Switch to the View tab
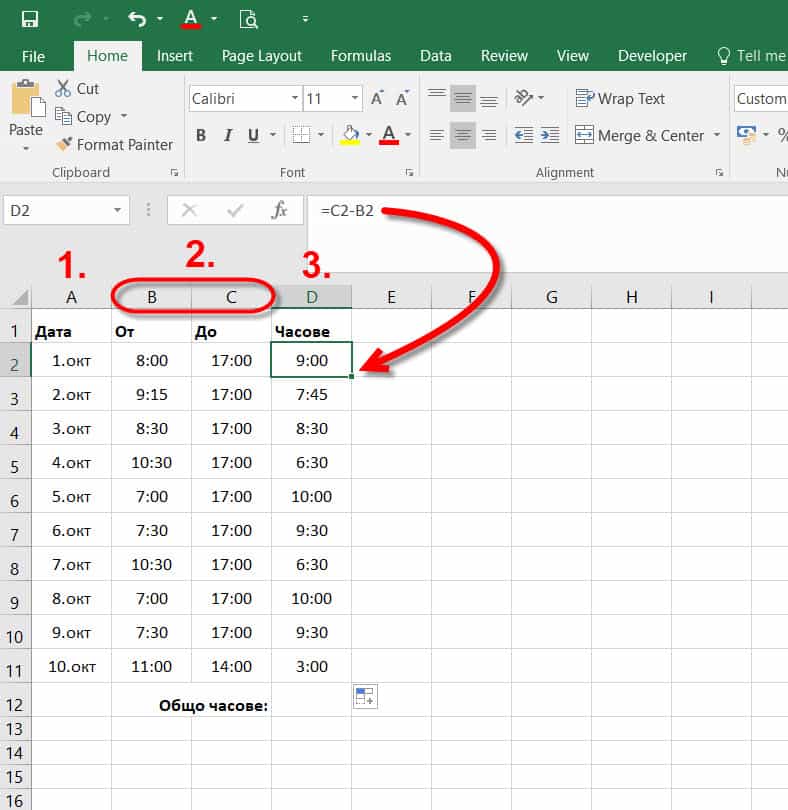 pos(573,56)
